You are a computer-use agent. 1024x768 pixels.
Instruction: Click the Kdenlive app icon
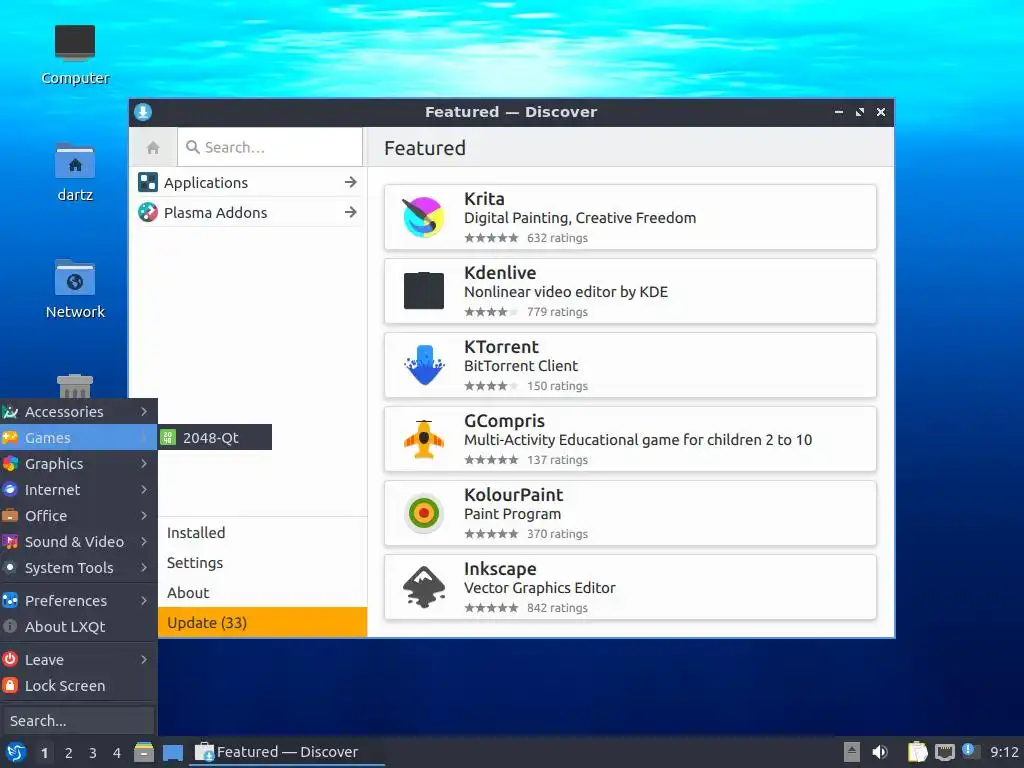coord(424,291)
